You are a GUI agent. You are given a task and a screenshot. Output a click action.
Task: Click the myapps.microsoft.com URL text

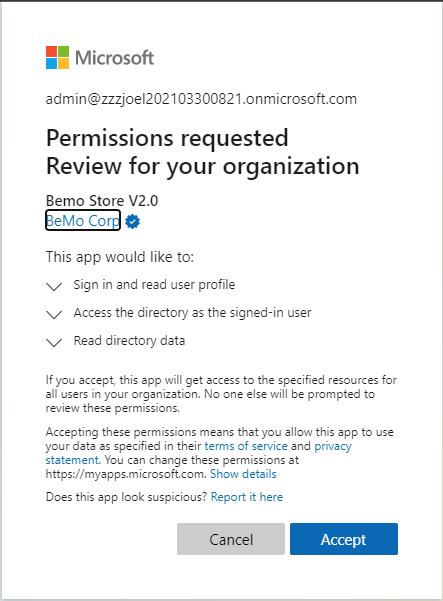(x=126, y=474)
